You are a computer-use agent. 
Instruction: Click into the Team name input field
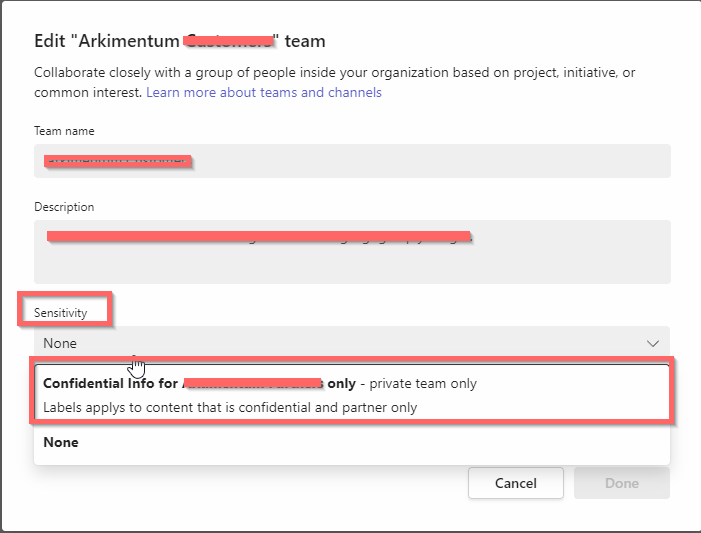coord(352,161)
